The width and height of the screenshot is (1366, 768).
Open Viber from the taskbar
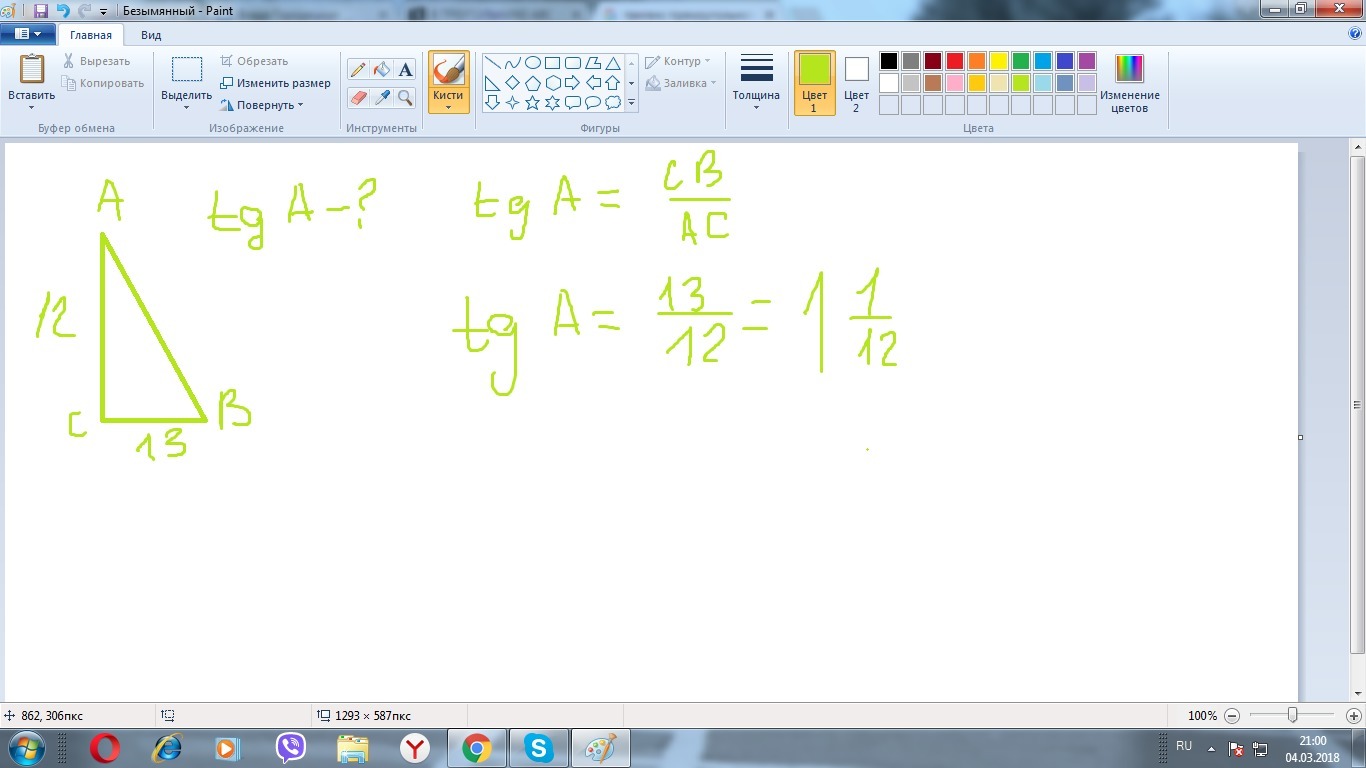pos(291,748)
